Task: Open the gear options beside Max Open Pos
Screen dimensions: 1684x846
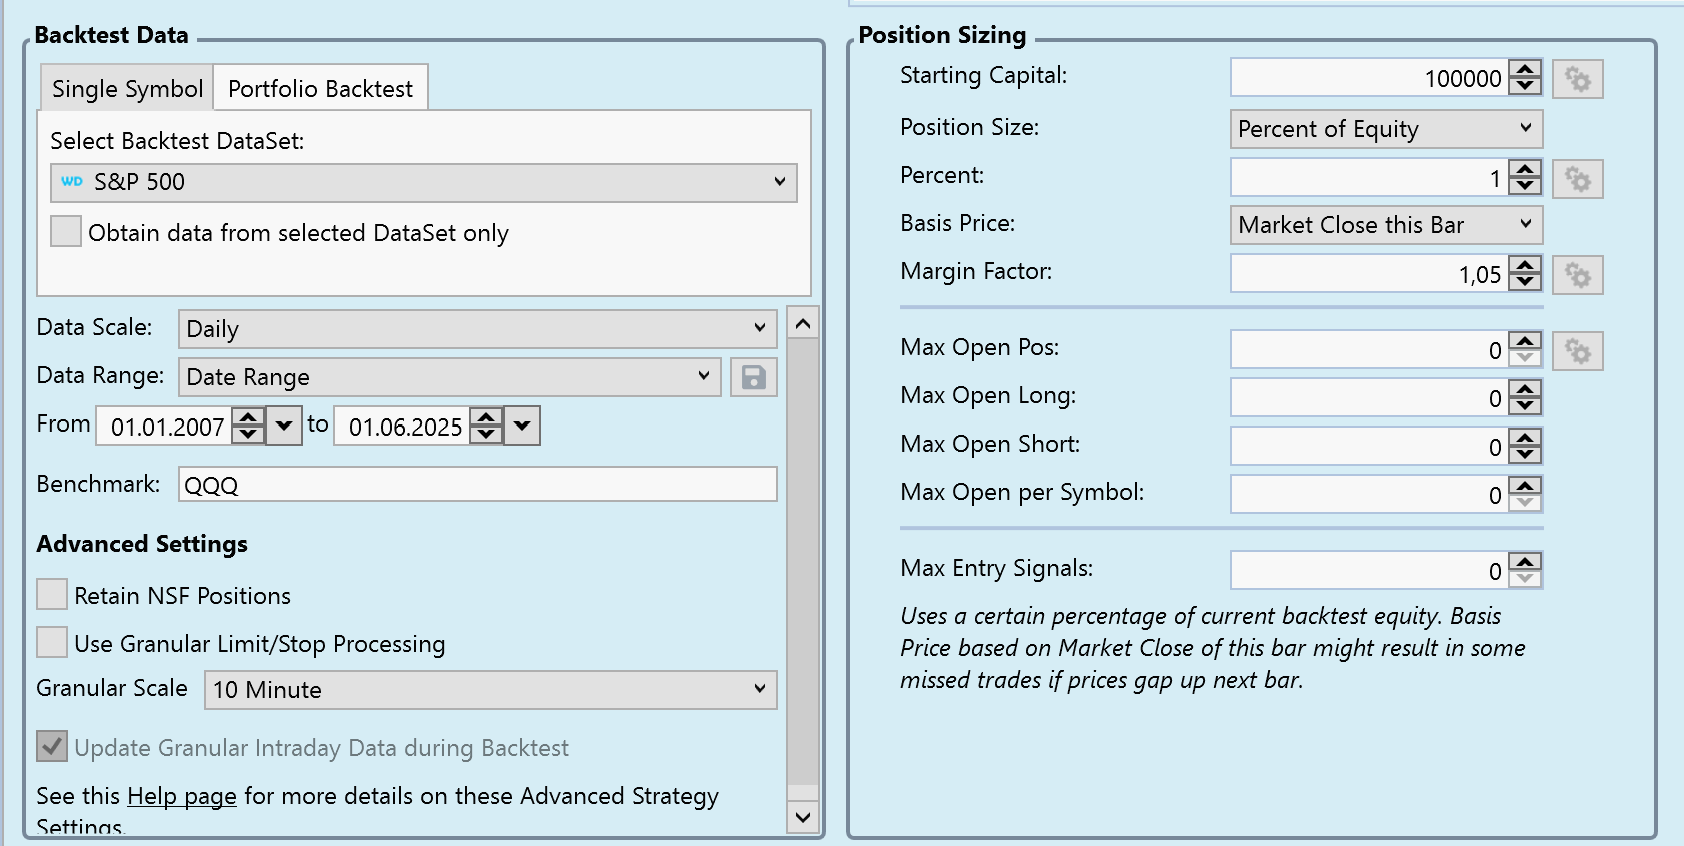Action: pyautogui.click(x=1577, y=351)
